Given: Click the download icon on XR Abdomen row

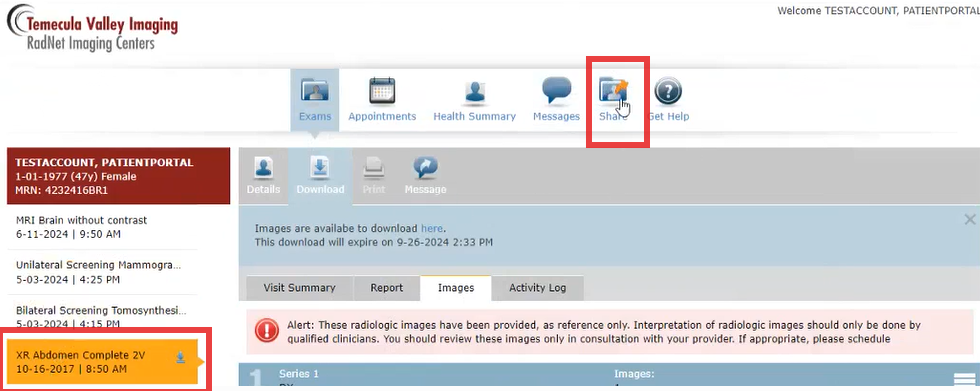Looking at the screenshot, I should coord(180,357).
